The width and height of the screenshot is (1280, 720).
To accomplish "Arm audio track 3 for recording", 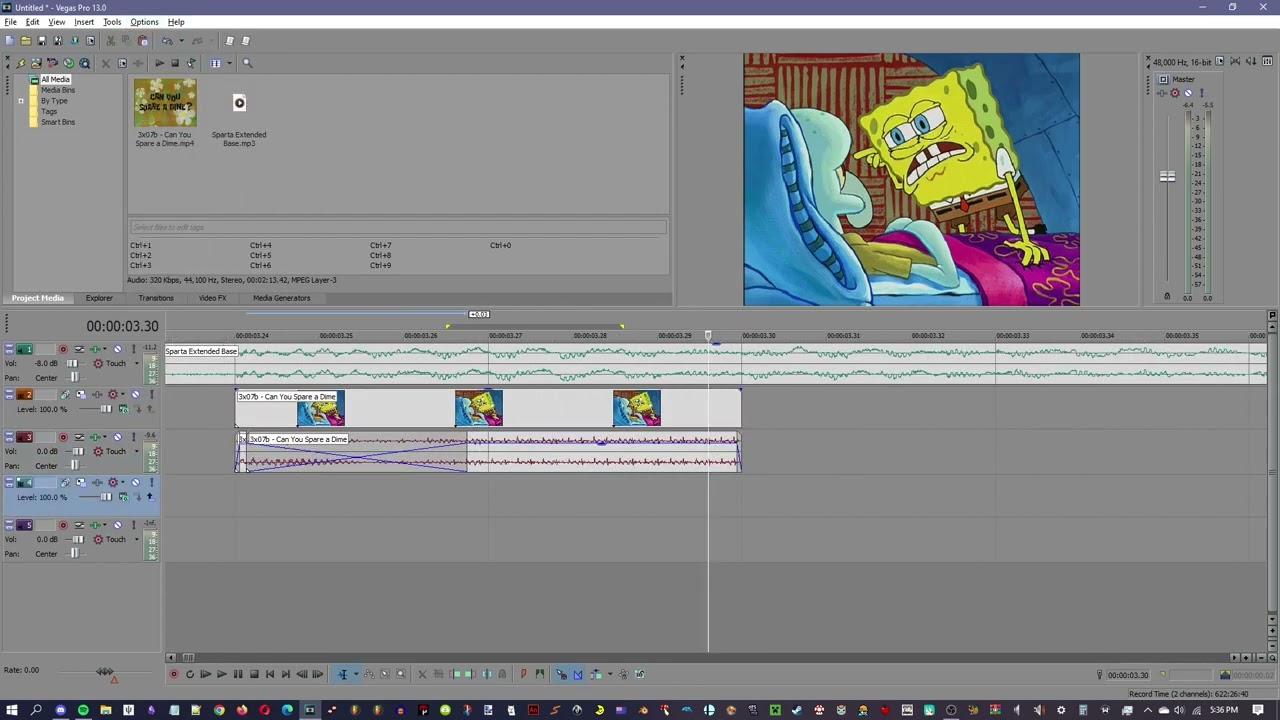I will (x=63, y=437).
